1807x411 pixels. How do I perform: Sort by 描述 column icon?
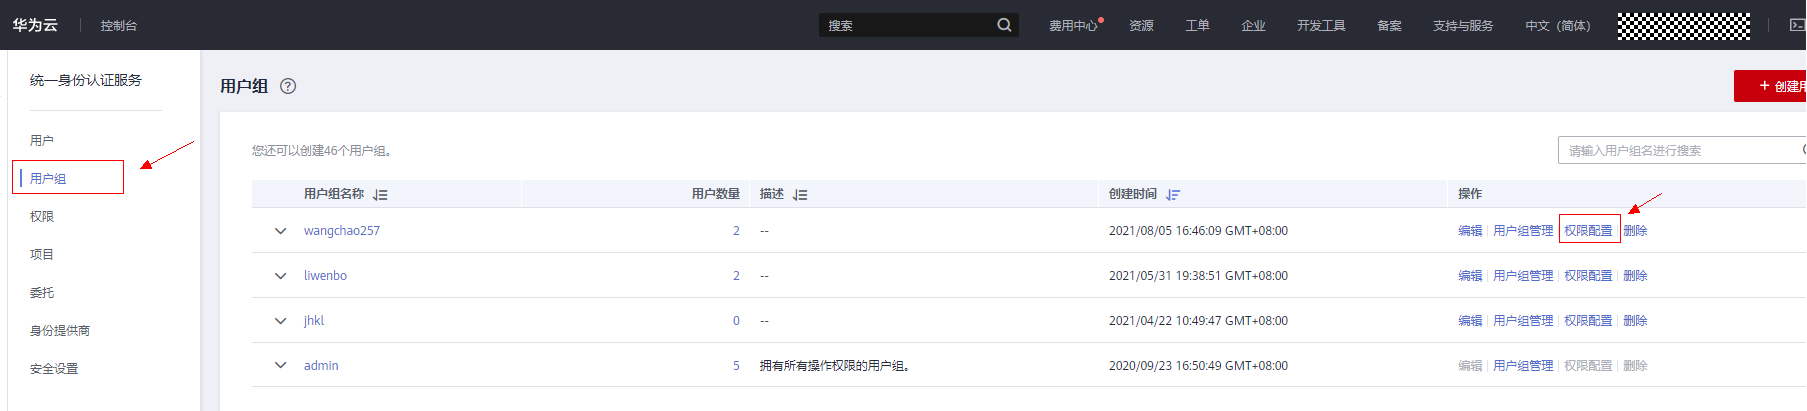[800, 195]
